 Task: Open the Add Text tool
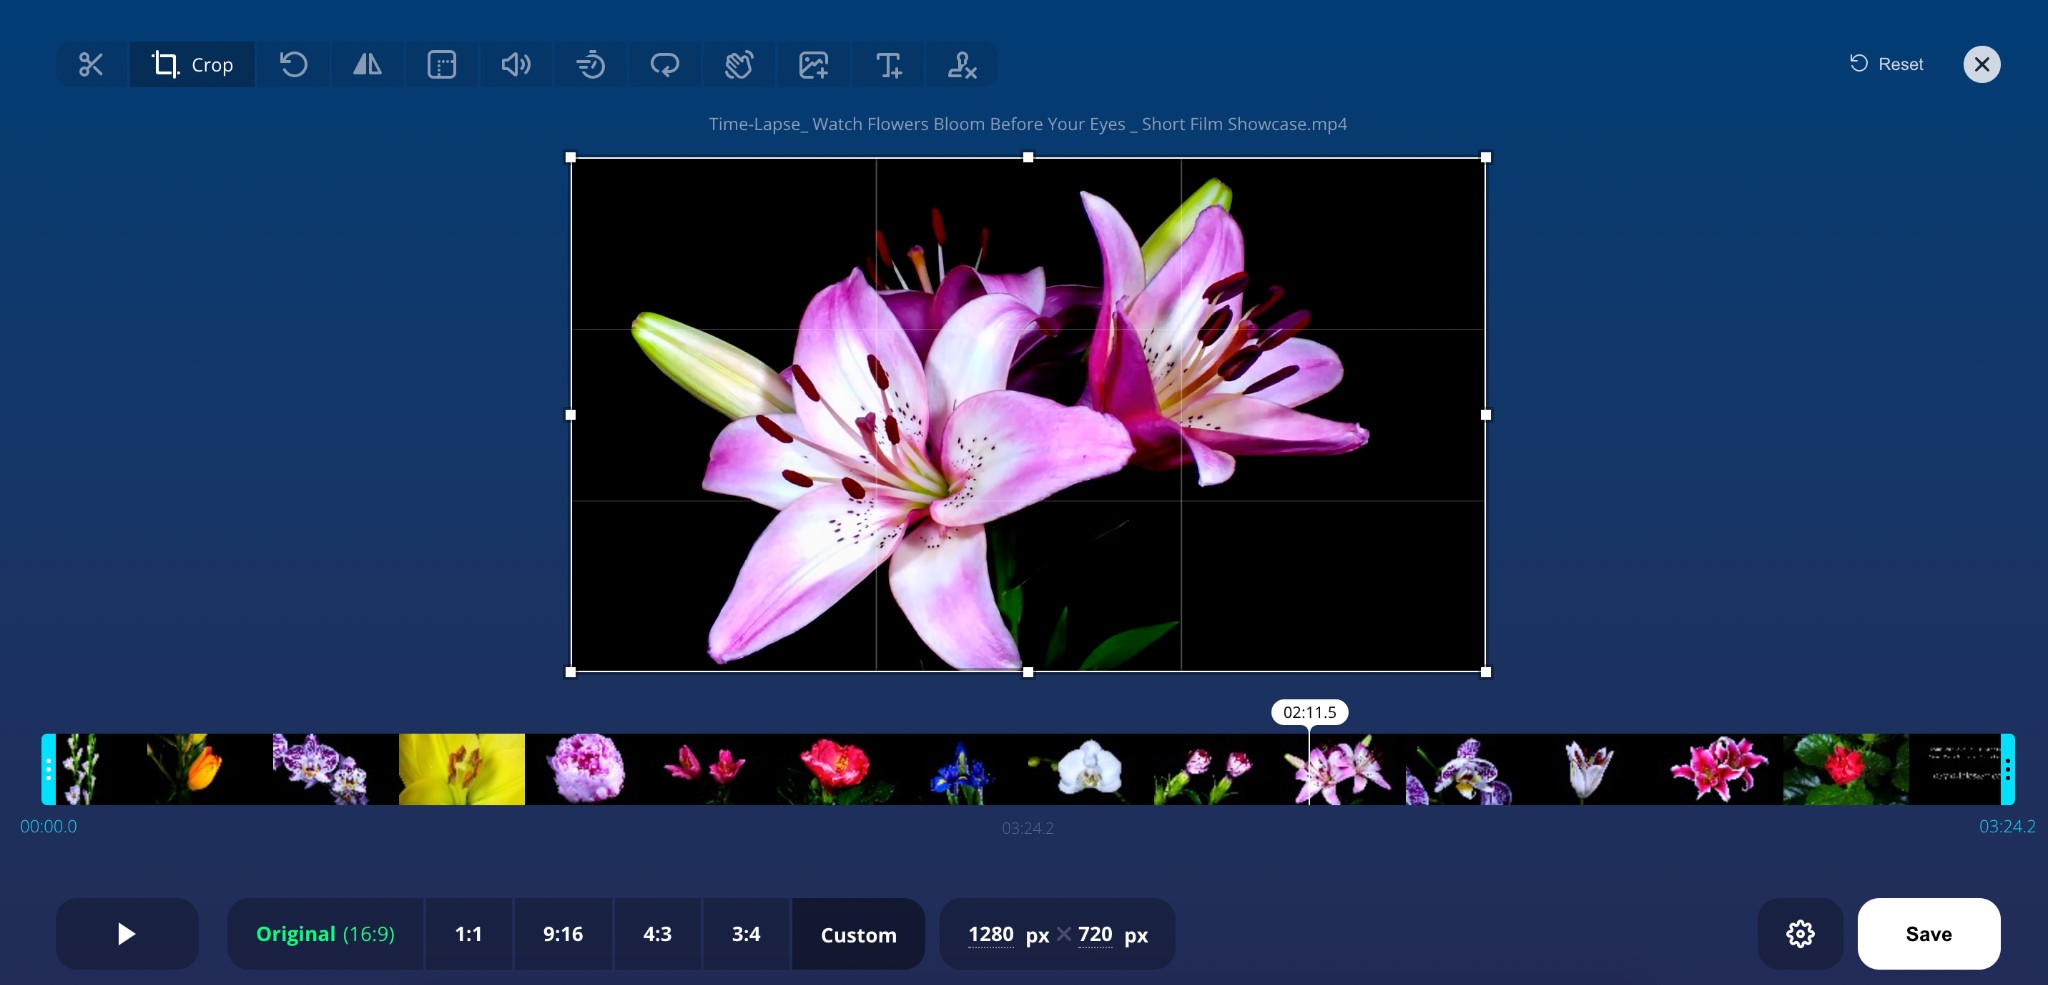(889, 64)
